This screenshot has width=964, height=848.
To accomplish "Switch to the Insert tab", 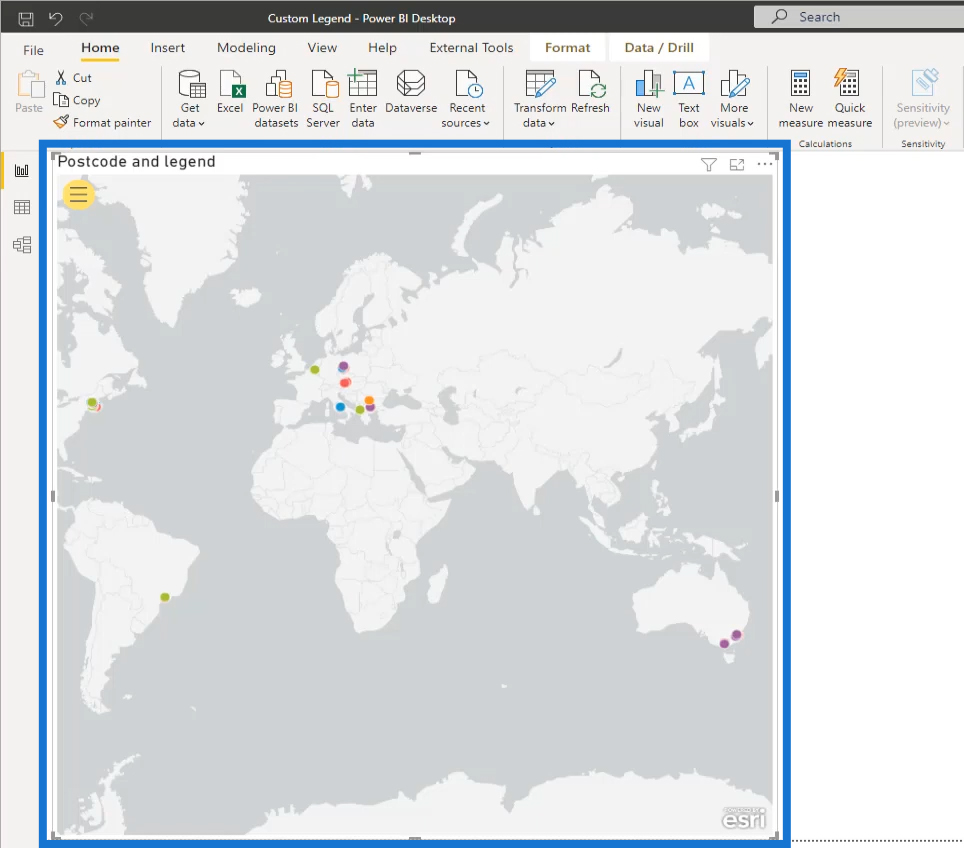I will pos(167,48).
